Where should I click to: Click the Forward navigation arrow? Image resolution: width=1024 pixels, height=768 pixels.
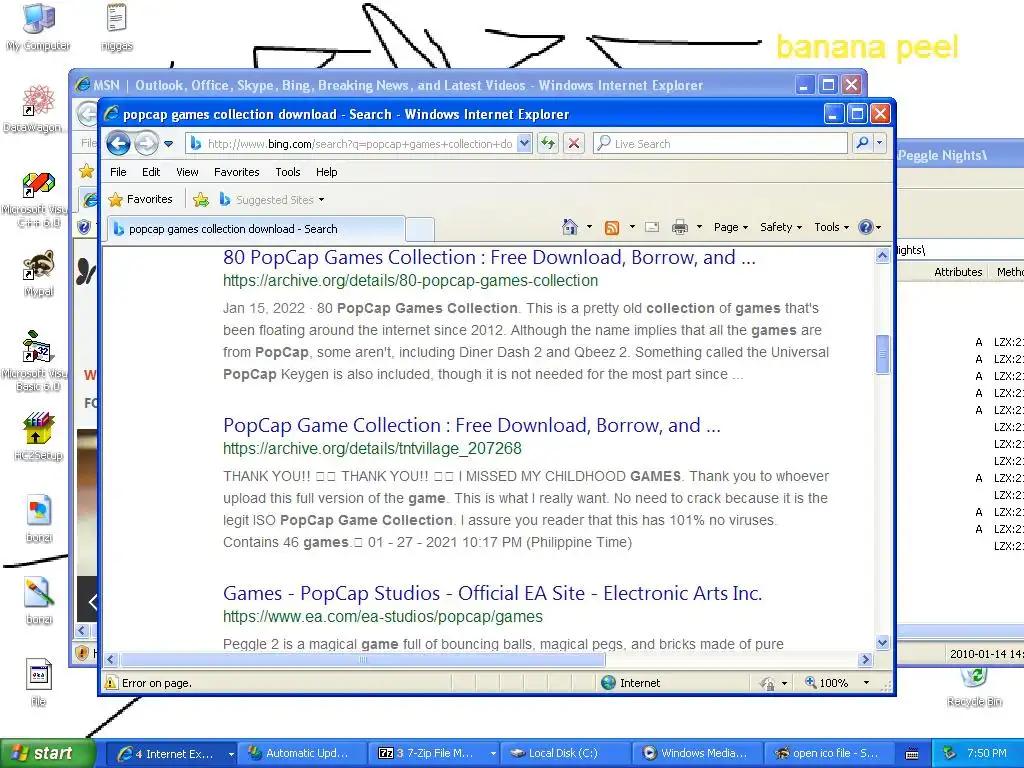[146, 143]
